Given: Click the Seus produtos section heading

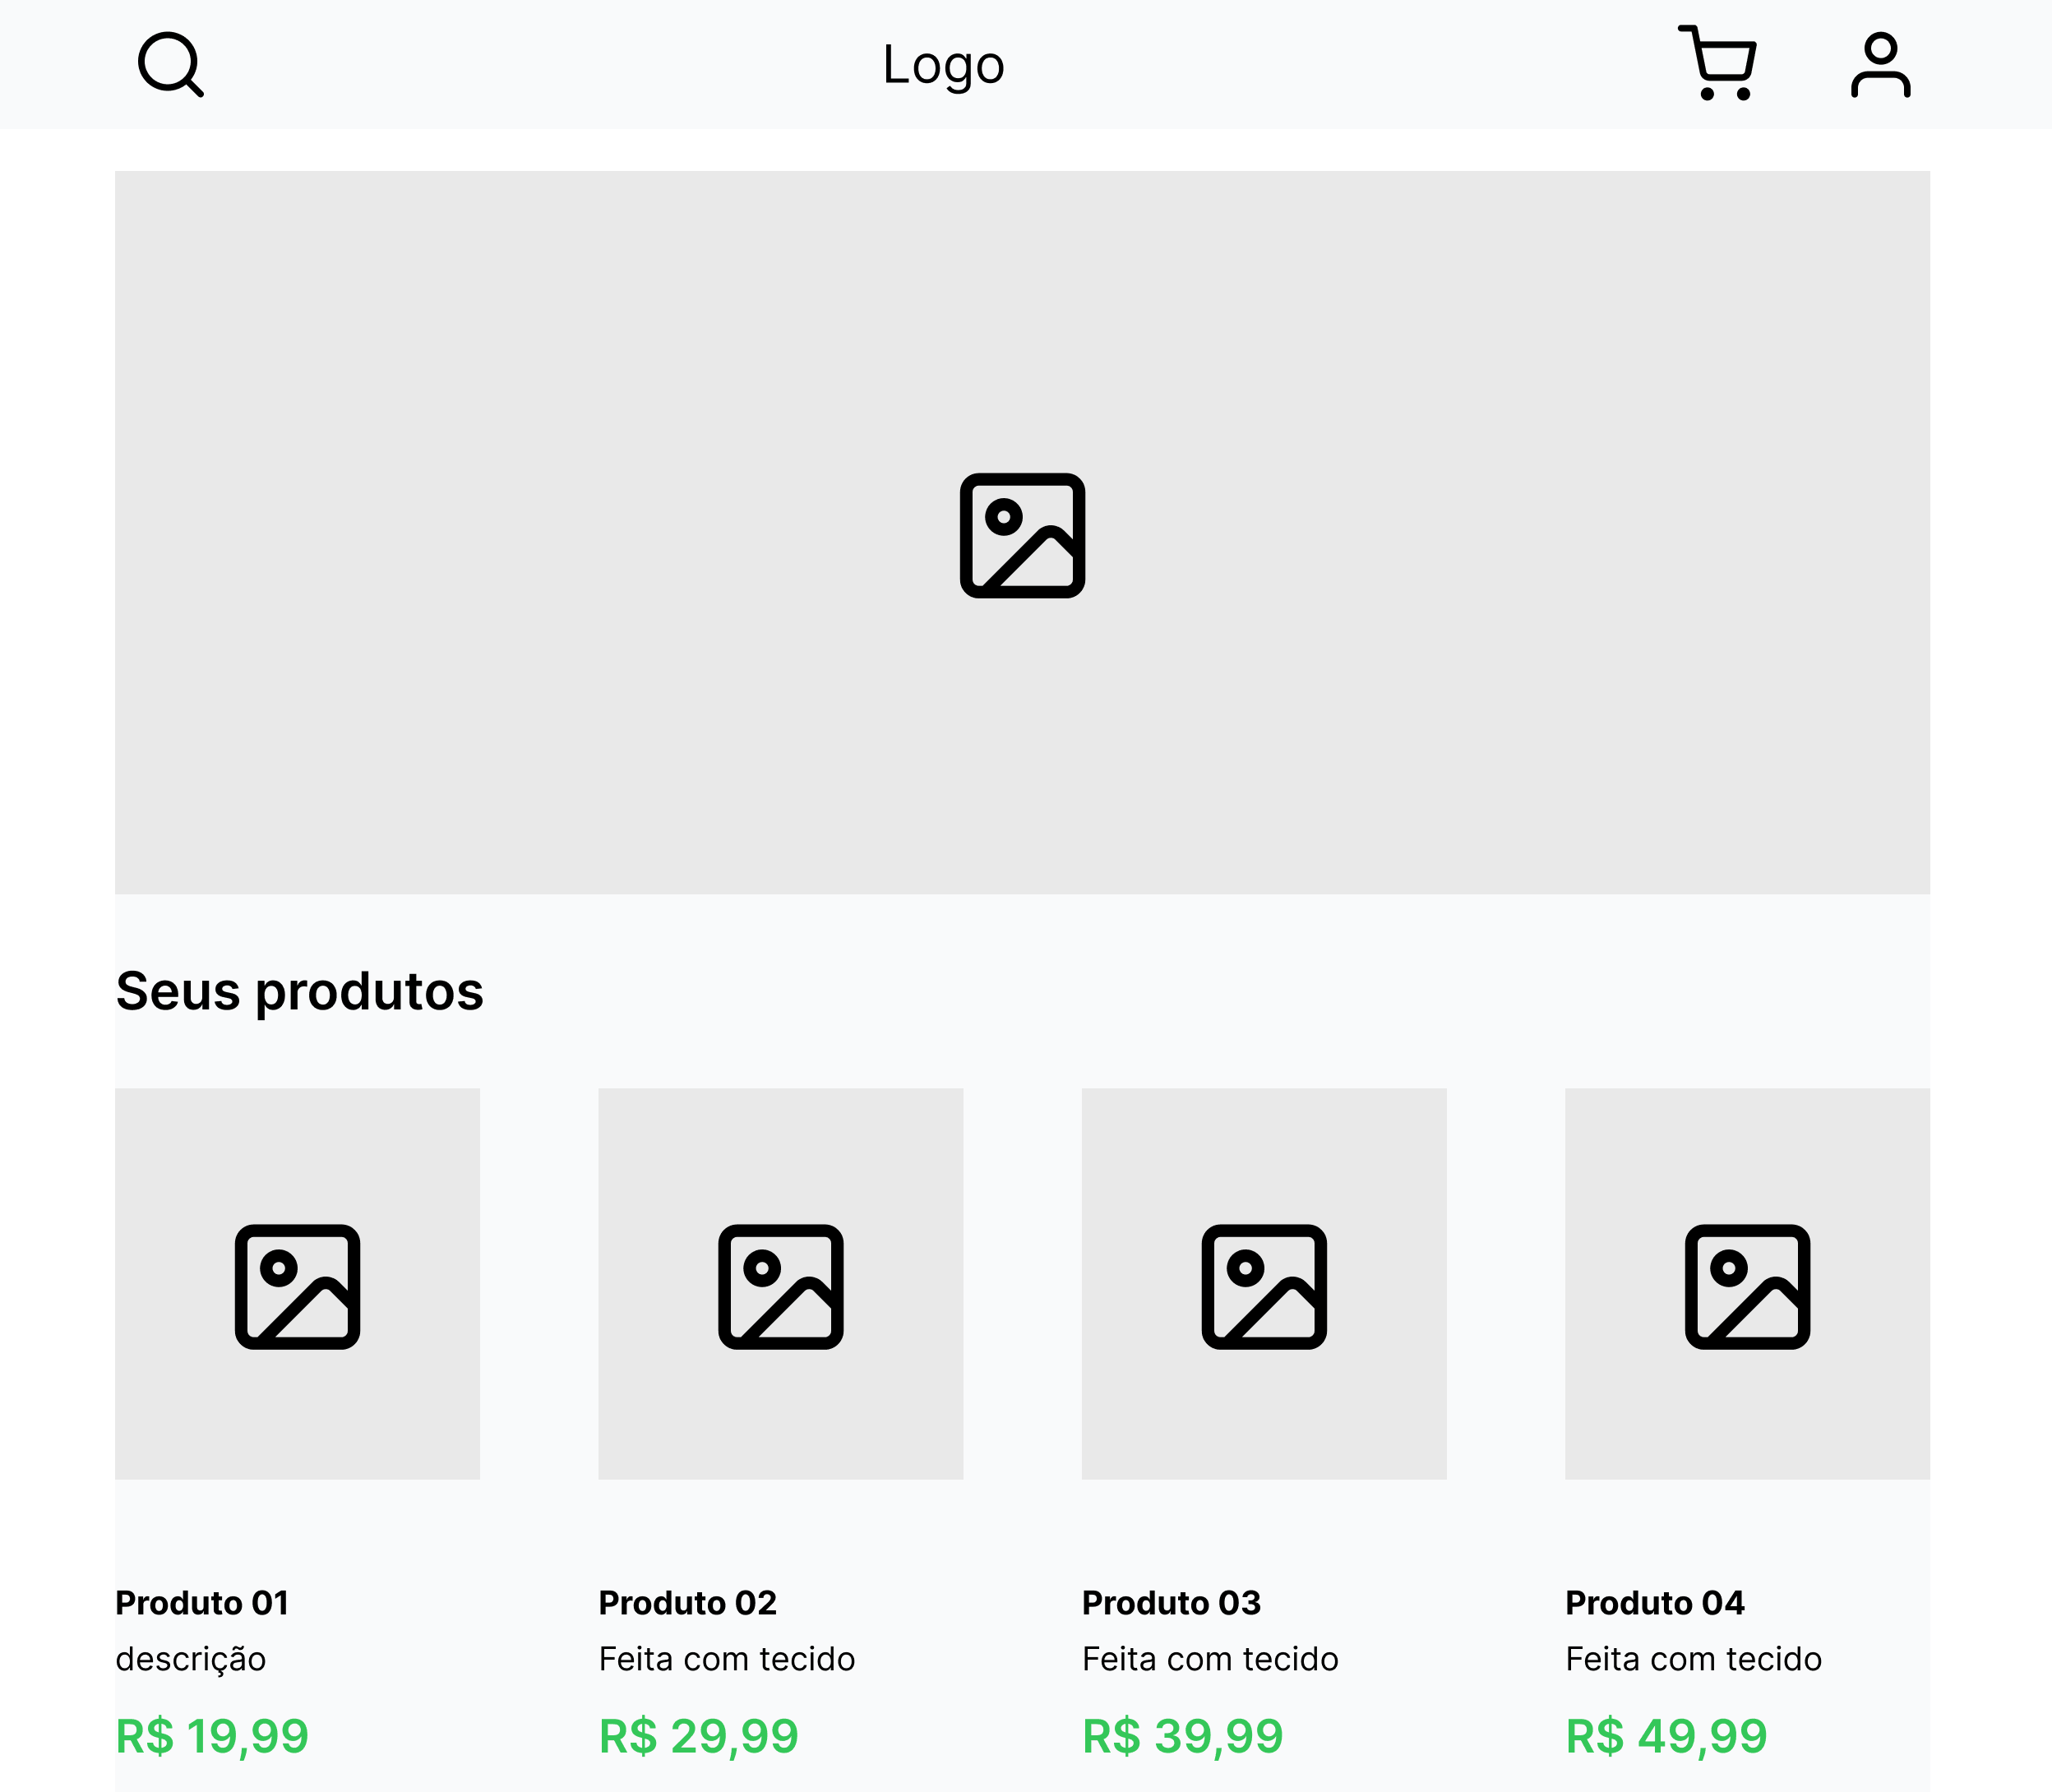Looking at the screenshot, I should (299, 991).
